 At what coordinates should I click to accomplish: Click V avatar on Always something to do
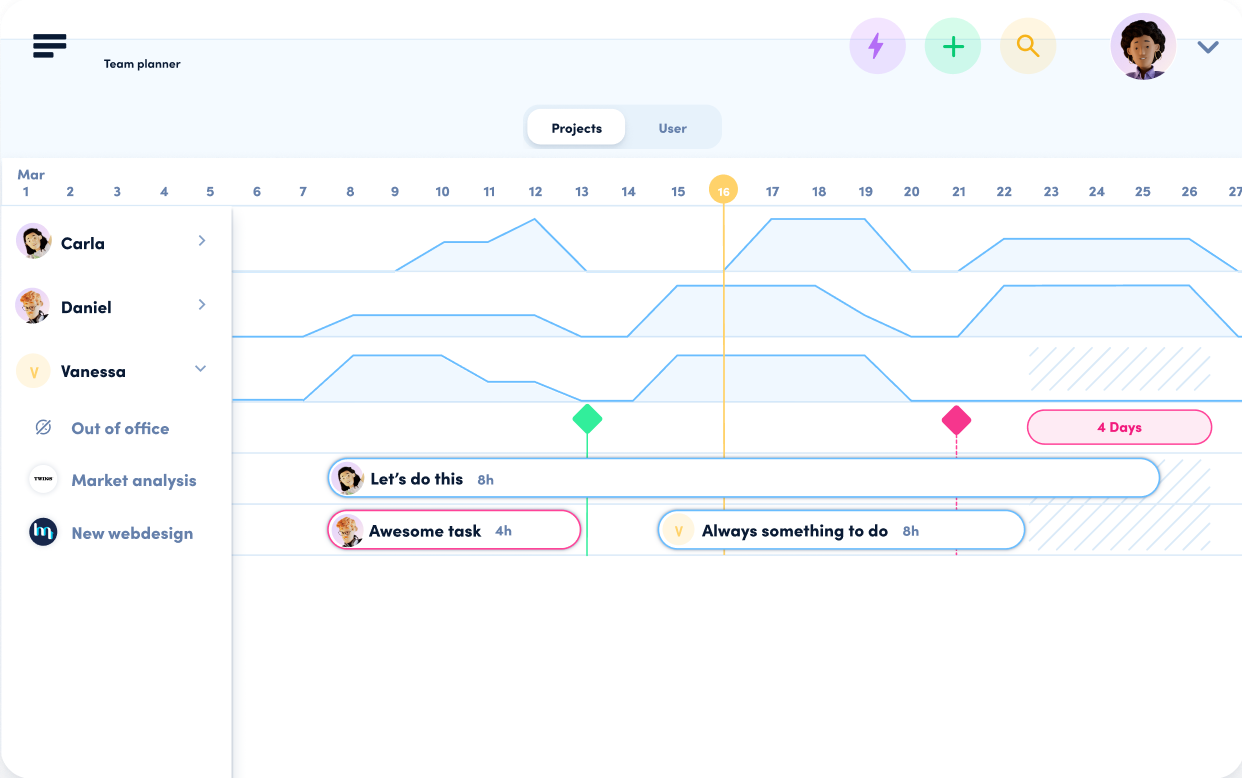pyautogui.click(x=678, y=531)
